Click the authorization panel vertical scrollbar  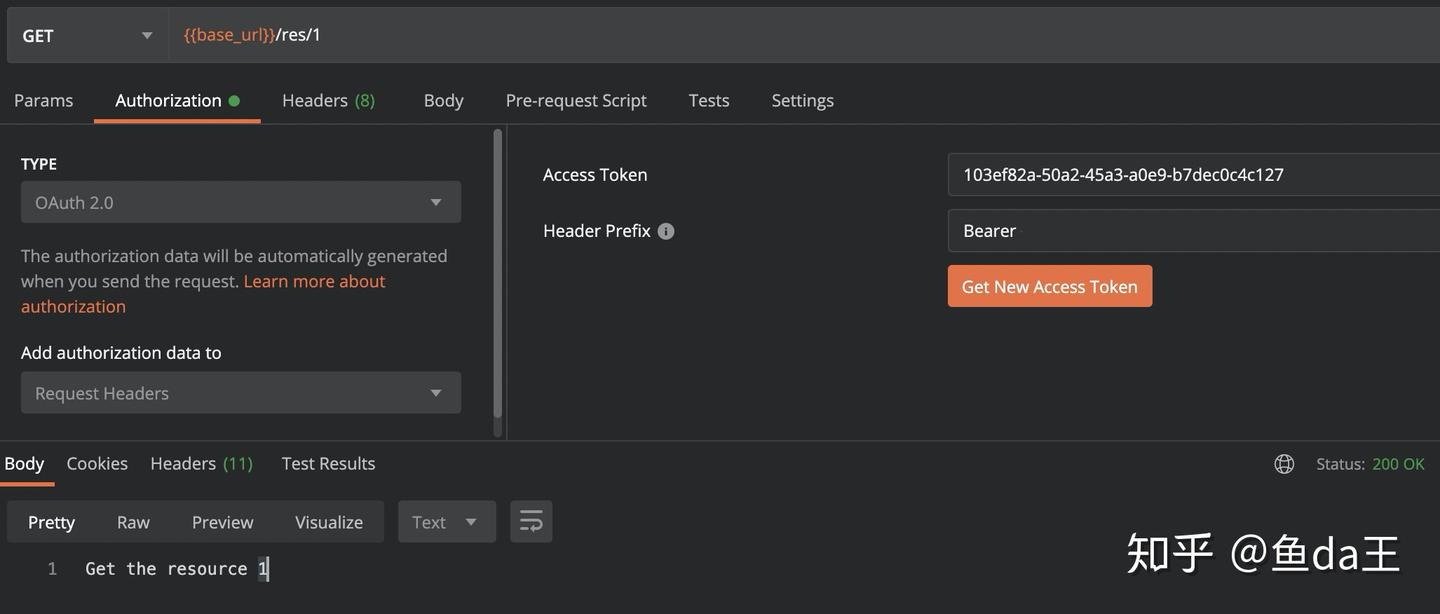[x=498, y=280]
